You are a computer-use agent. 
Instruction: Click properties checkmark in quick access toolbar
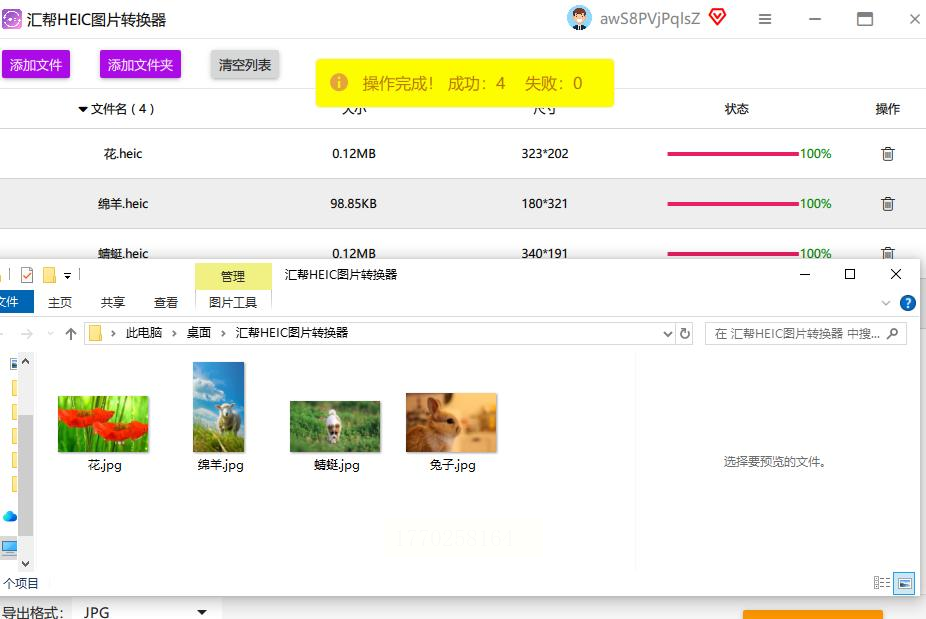pos(27,275)
